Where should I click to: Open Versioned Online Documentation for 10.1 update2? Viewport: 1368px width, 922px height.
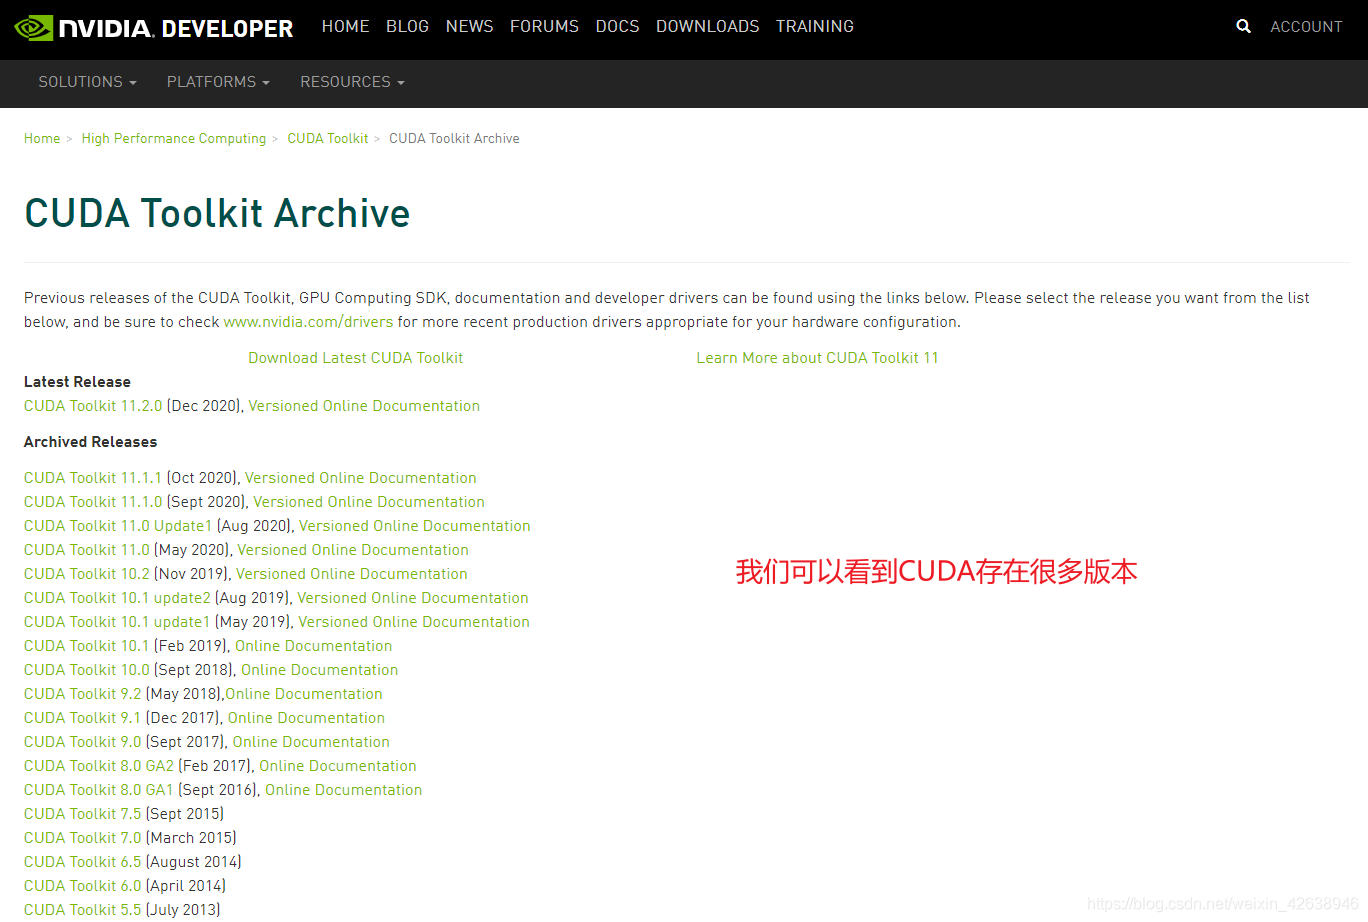[x=413, y=598]
